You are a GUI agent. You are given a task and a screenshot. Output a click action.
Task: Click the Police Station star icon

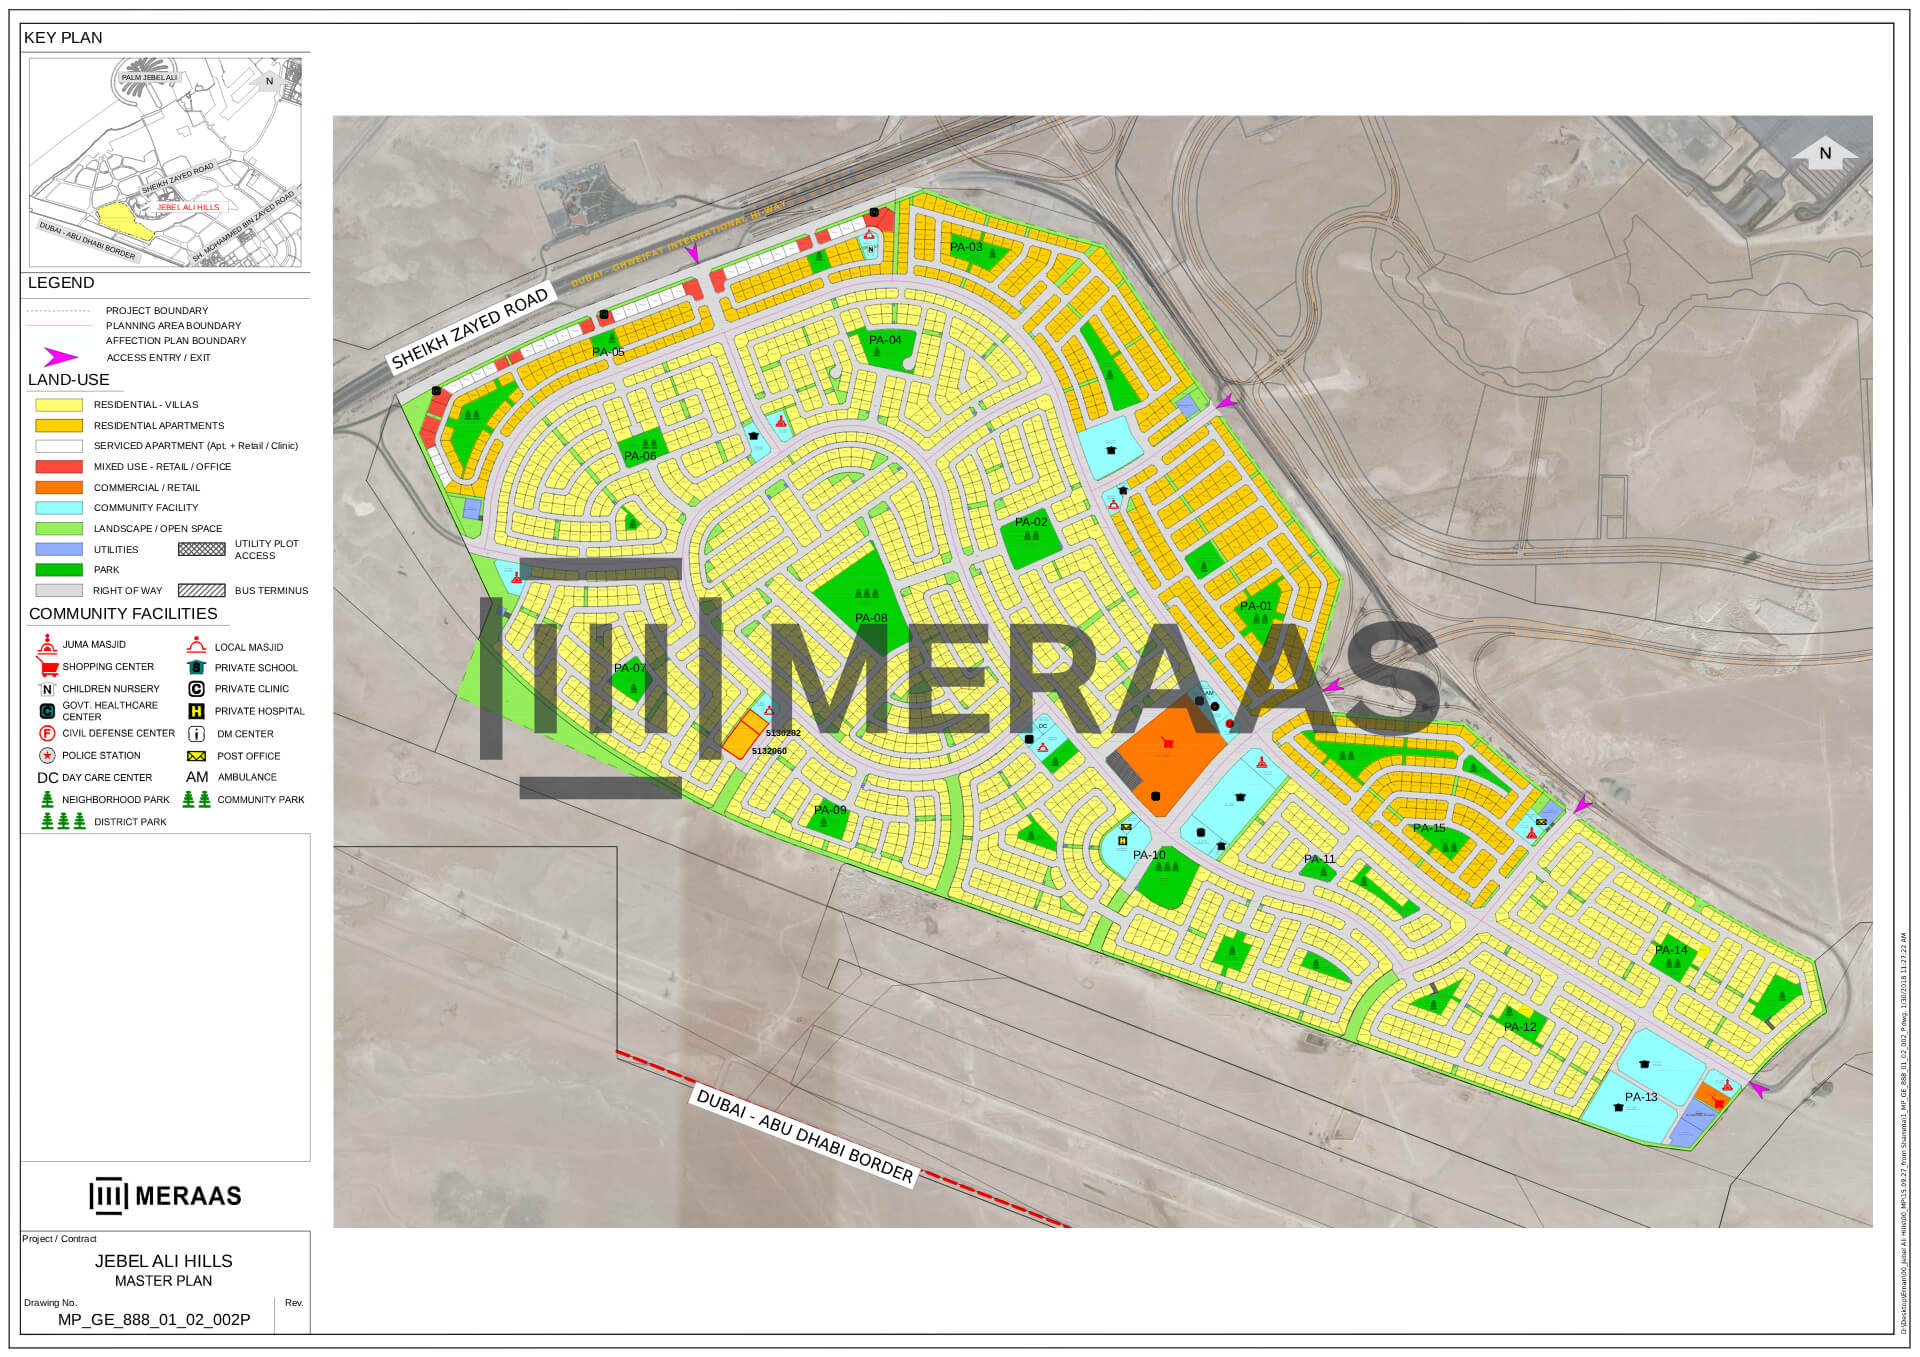tap(47, 755)
